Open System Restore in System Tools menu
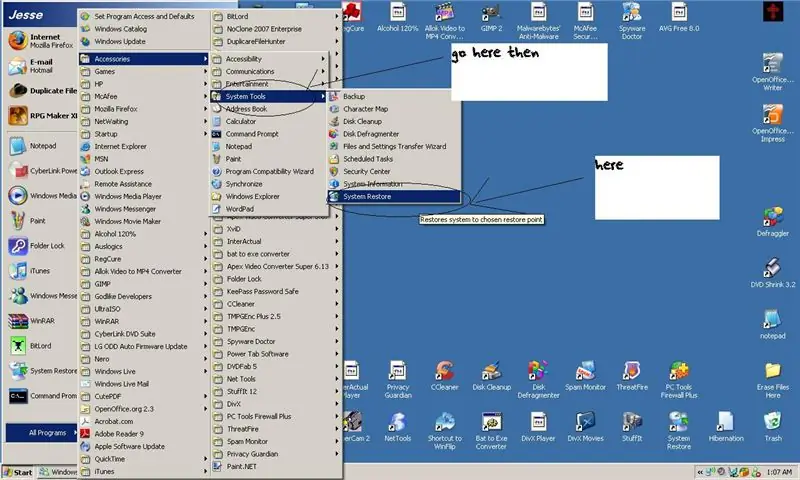The height and width of the screenshot is (480, 800). pyautogui.click(x=393, y=196)
